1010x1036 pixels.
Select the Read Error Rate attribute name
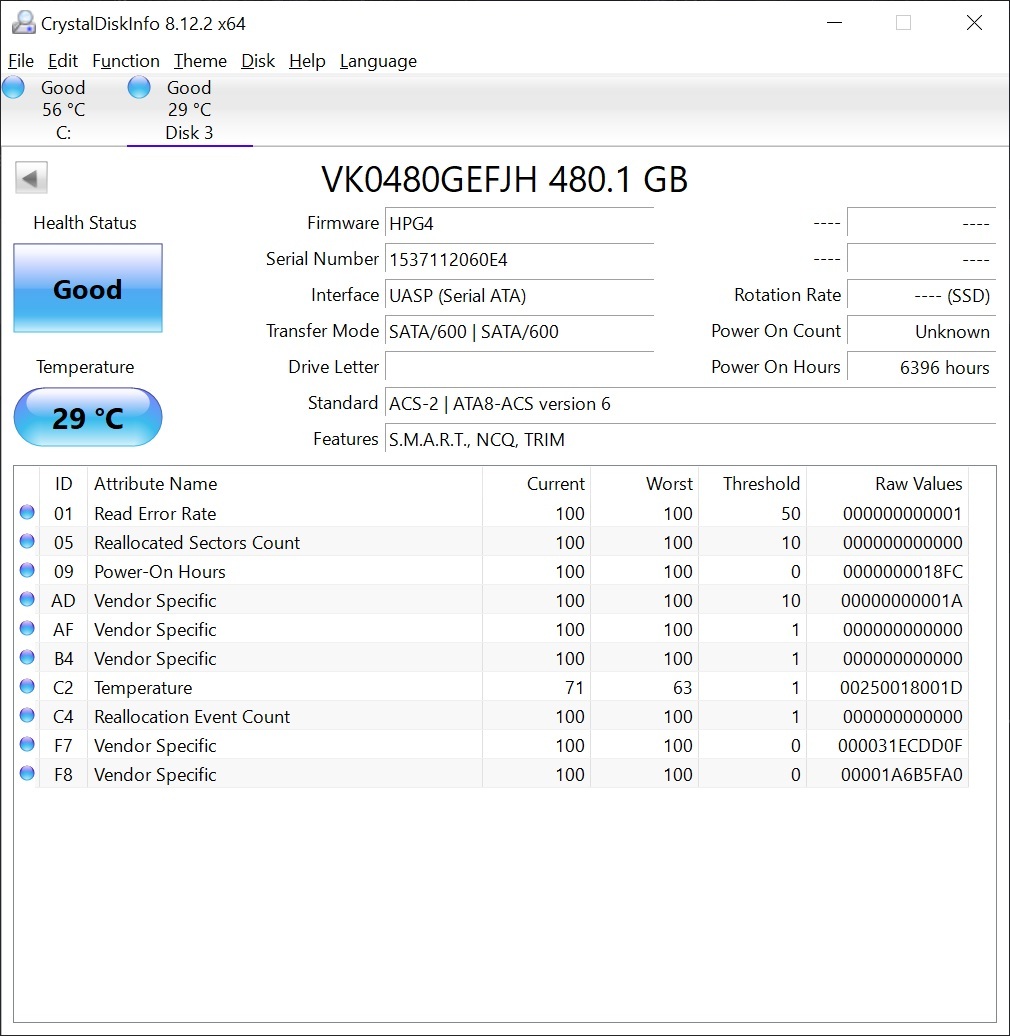click(x=155, y=513)
